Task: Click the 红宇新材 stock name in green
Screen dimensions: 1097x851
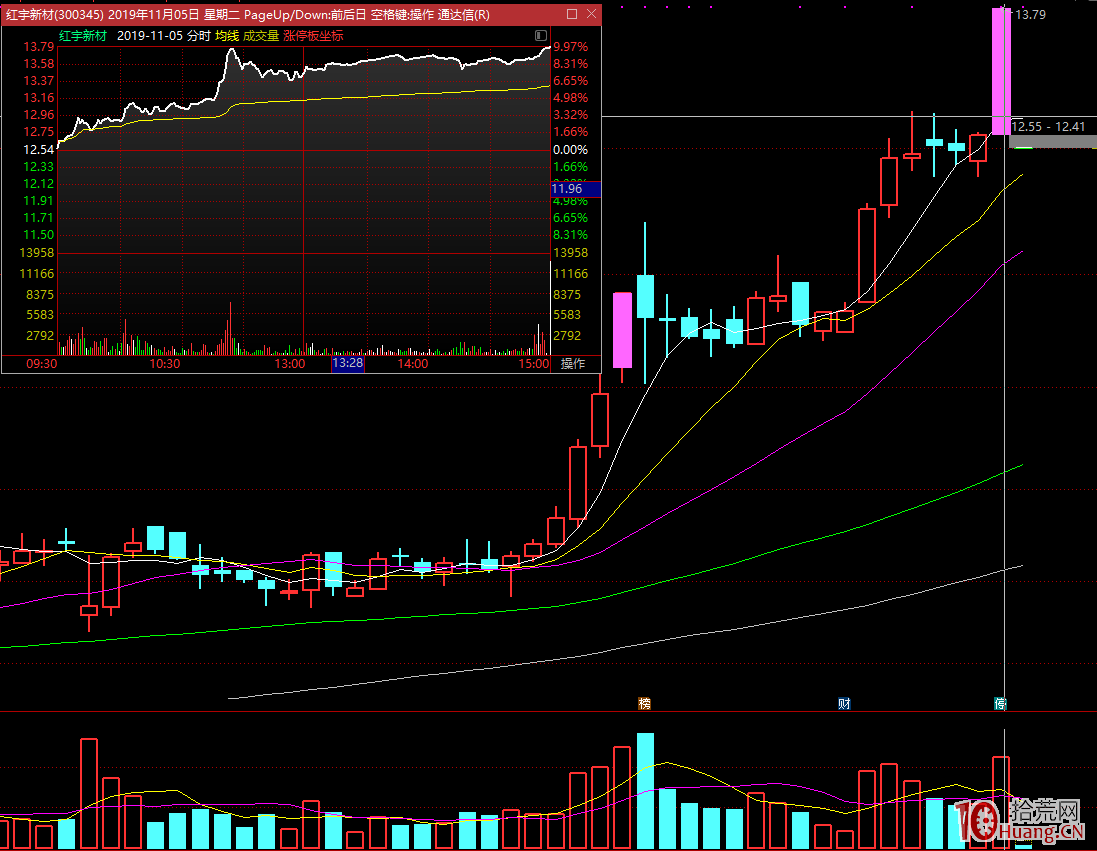Action: point(82,35)
